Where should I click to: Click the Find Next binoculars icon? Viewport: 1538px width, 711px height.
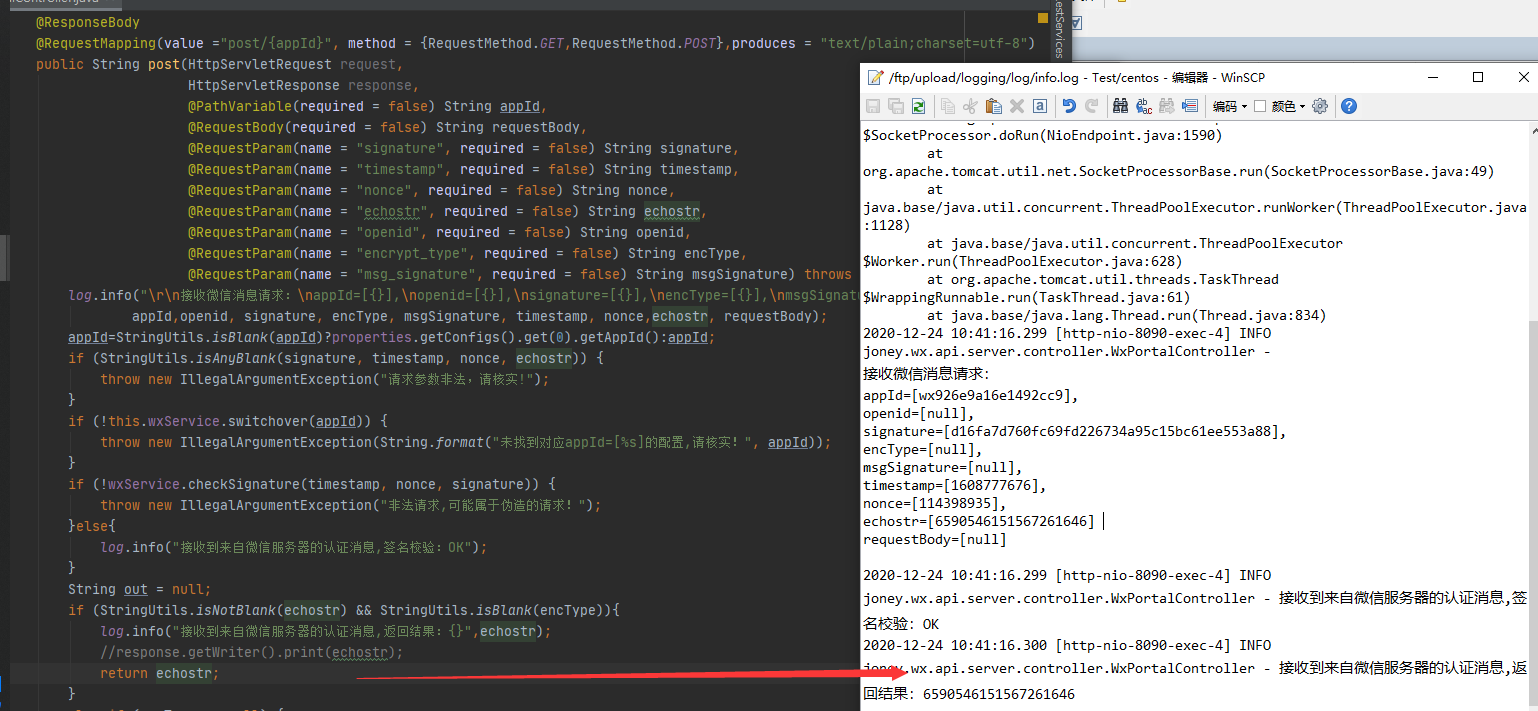[x=1166, y=106]
